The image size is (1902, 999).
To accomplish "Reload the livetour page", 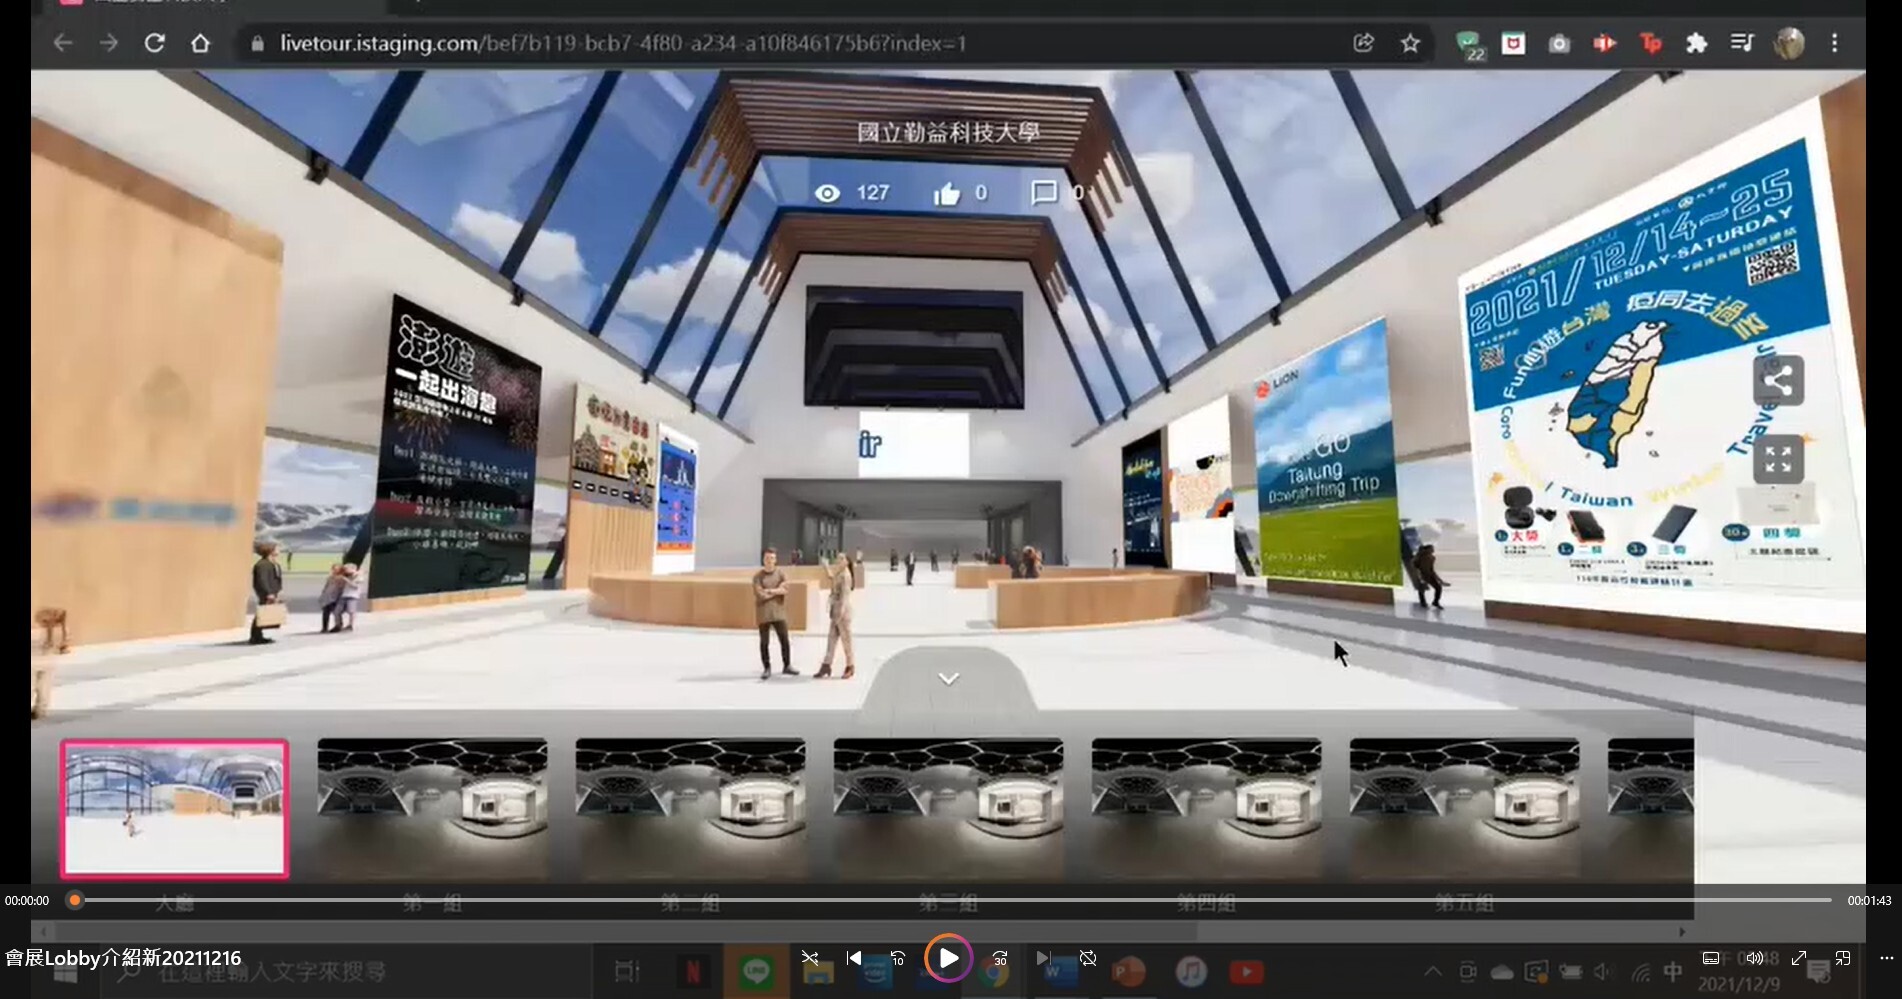I will (155, 43).
